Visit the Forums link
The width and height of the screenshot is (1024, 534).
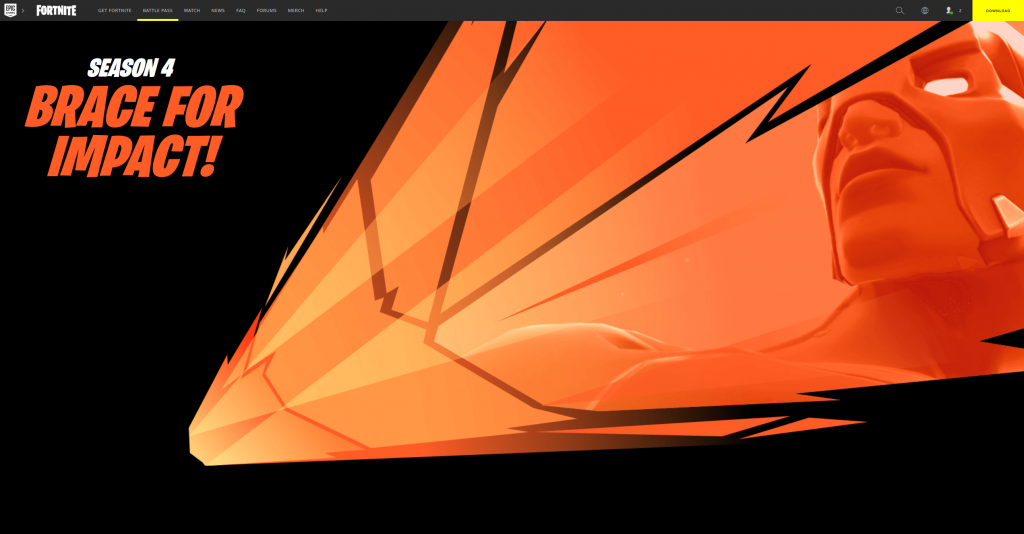pyautogui.click(x=266, y=10)
